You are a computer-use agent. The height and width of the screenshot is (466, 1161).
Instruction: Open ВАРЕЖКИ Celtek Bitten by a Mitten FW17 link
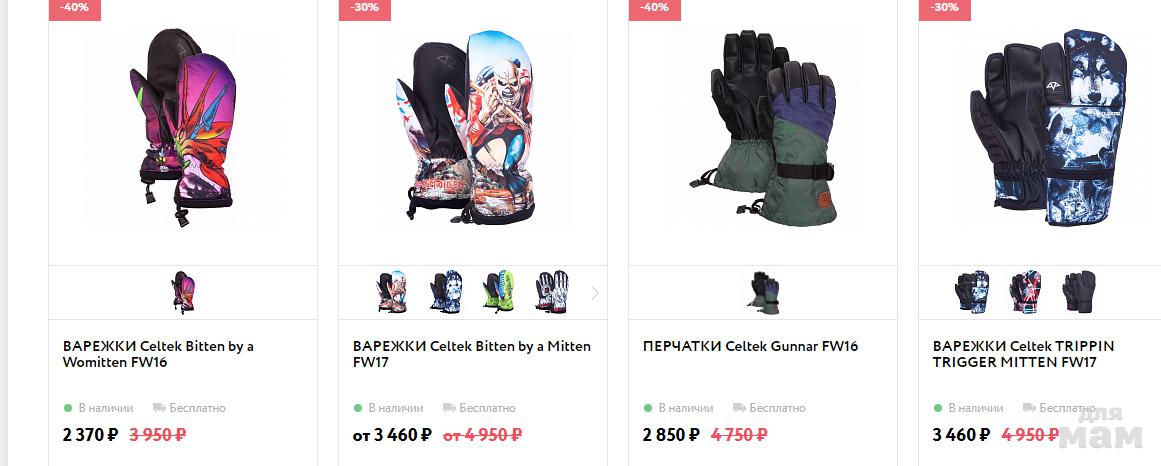(x=472, y=354)
